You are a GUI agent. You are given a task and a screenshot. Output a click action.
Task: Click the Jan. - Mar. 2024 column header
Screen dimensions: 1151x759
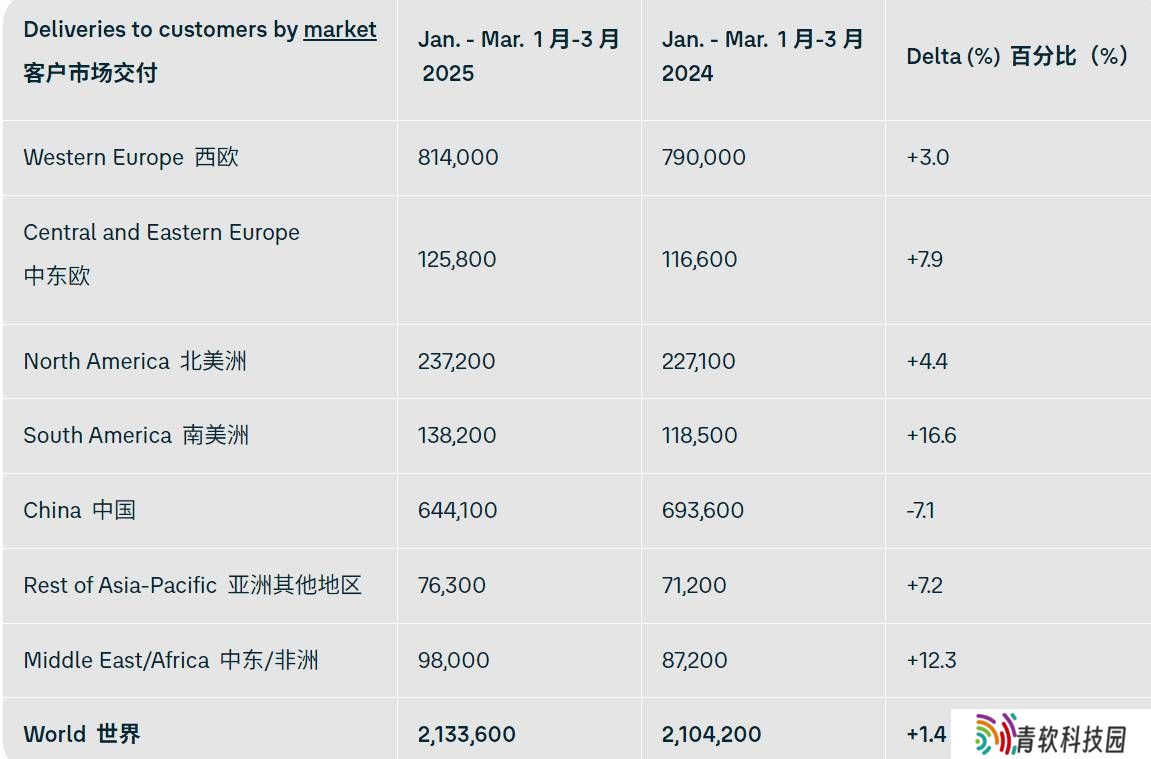pyautogui.click(x=763, y=56)
